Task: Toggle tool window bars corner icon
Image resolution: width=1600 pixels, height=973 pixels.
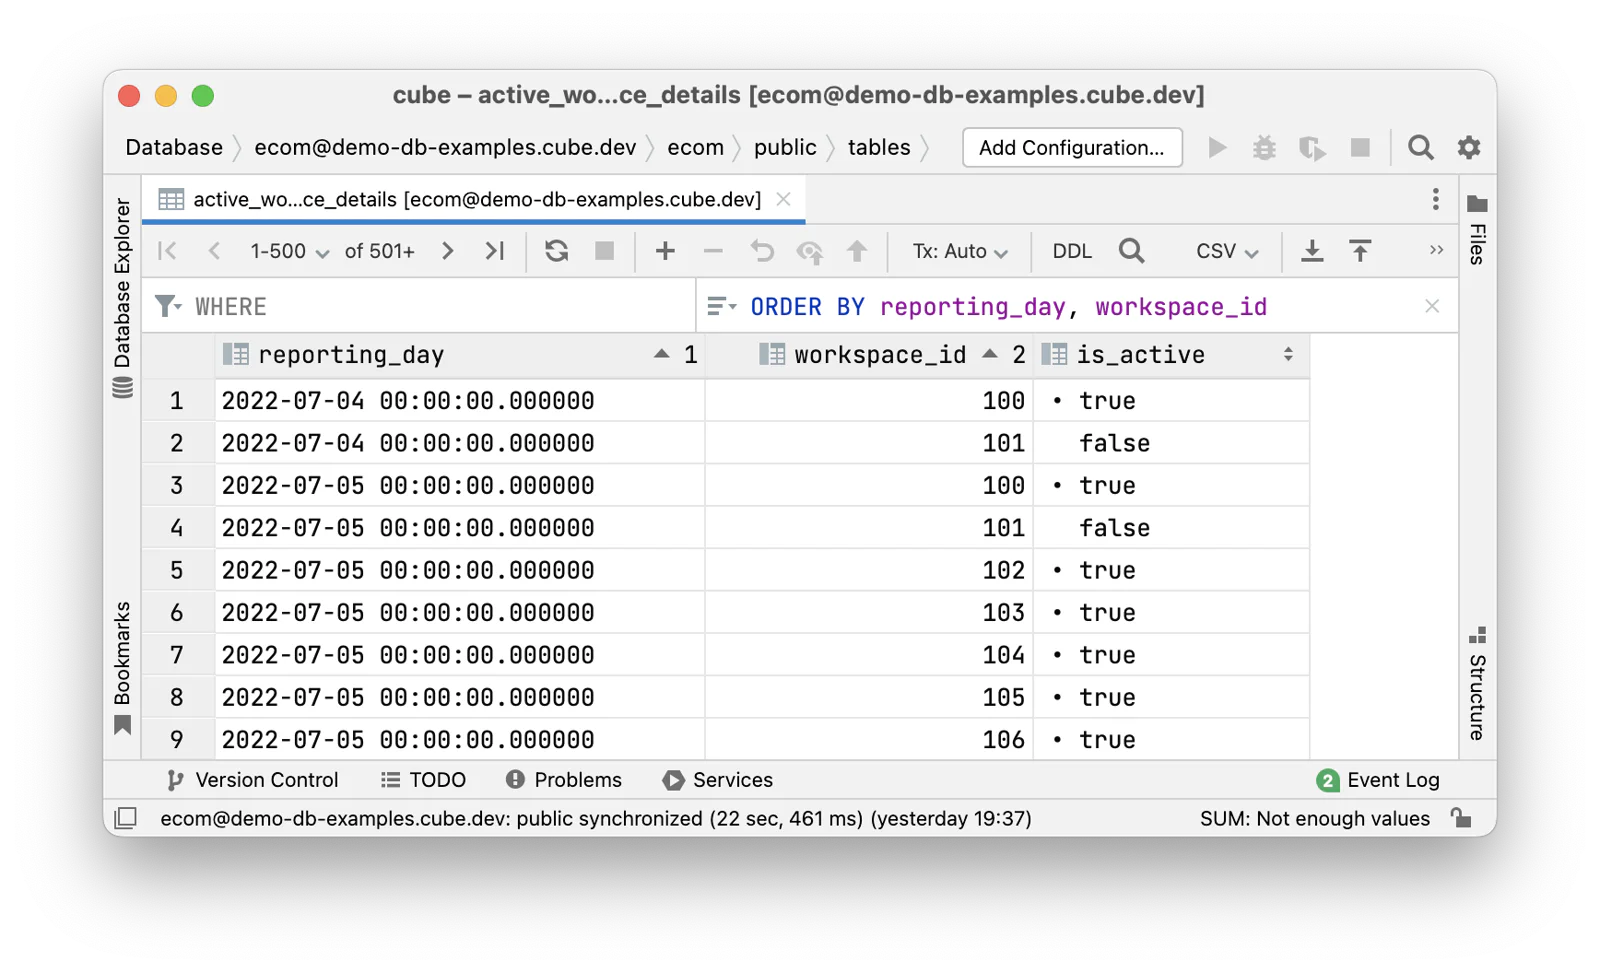Action: pyautogui.click(x=126, y=818)
